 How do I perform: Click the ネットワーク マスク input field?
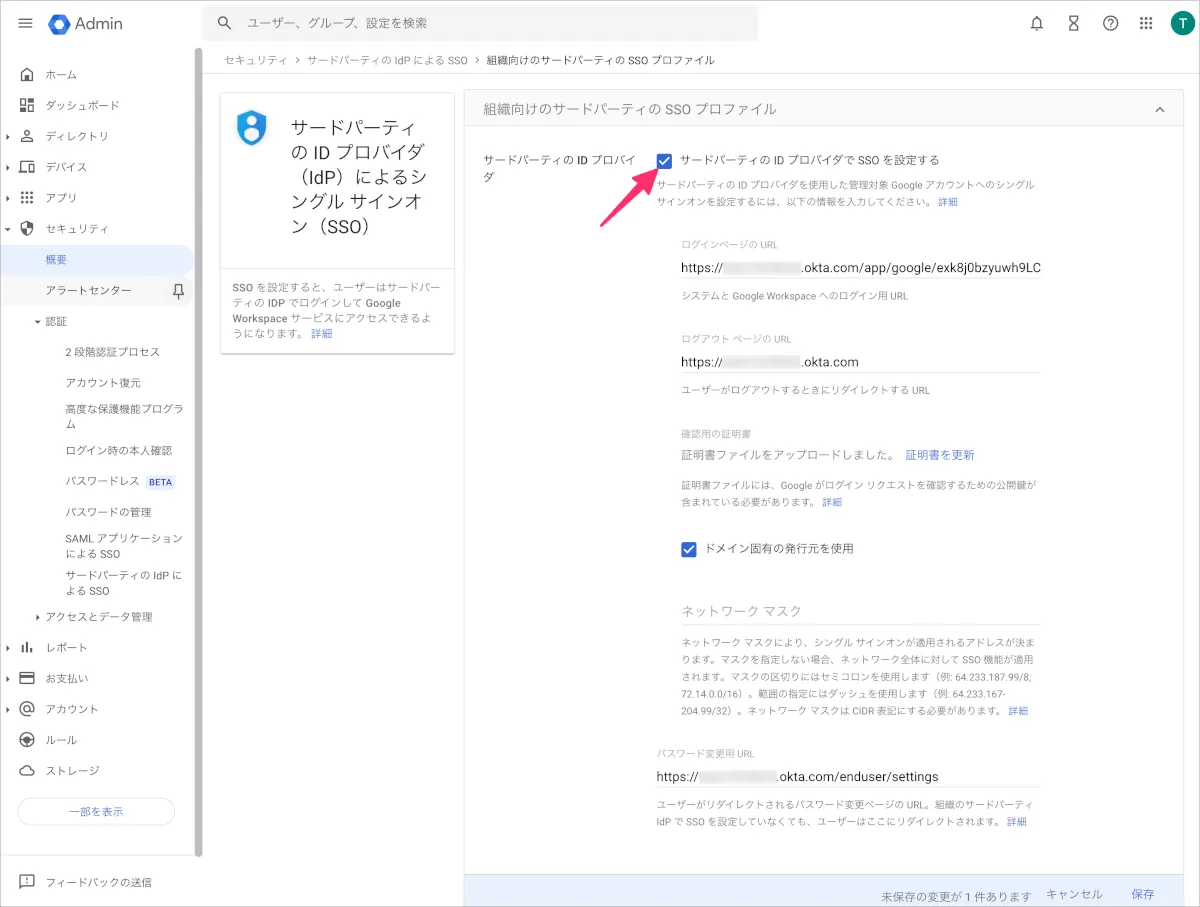click(861, 611)
